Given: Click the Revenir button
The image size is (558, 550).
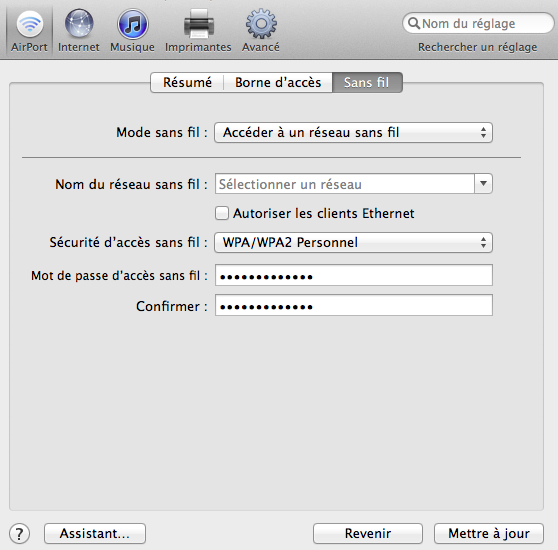Looking at the screenshot, I should 368,533.
